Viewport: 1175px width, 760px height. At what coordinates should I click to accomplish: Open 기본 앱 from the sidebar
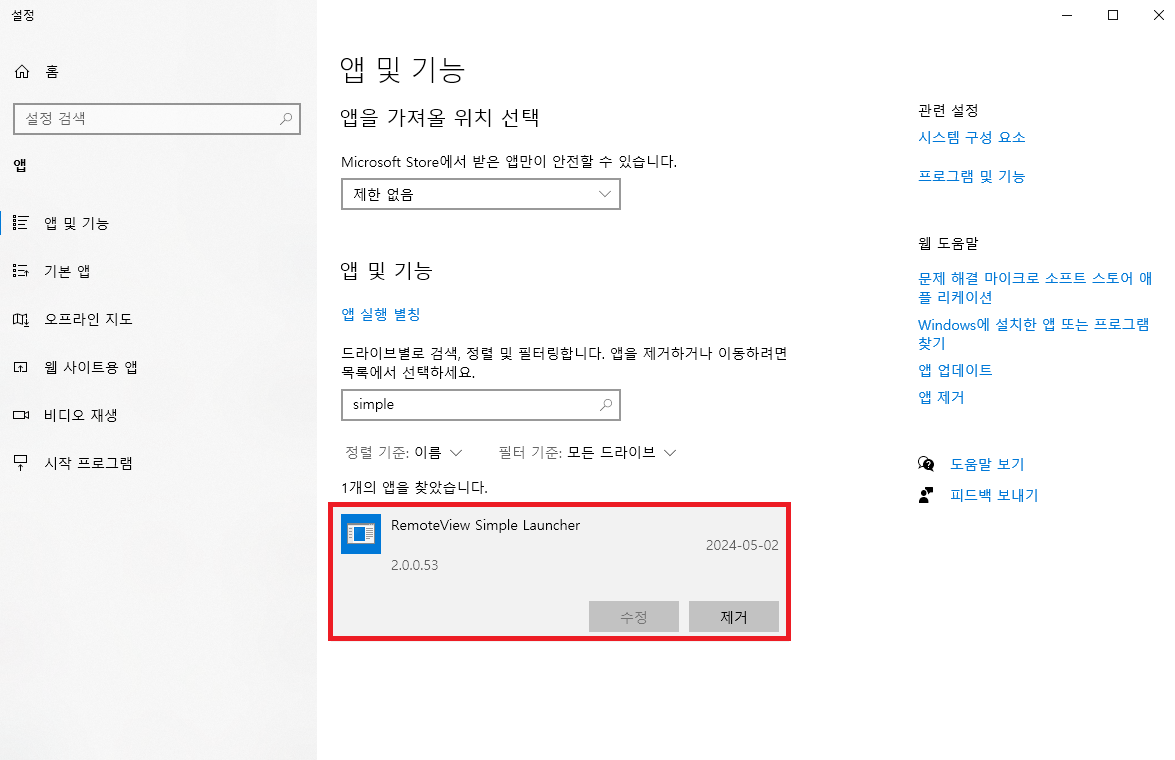pos(22,270)
